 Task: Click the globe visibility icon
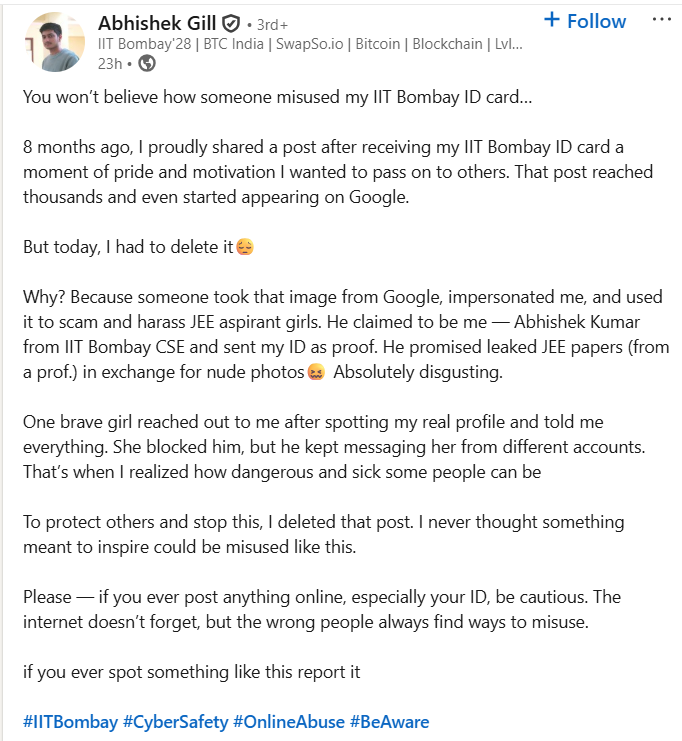(x=147, y=64)
